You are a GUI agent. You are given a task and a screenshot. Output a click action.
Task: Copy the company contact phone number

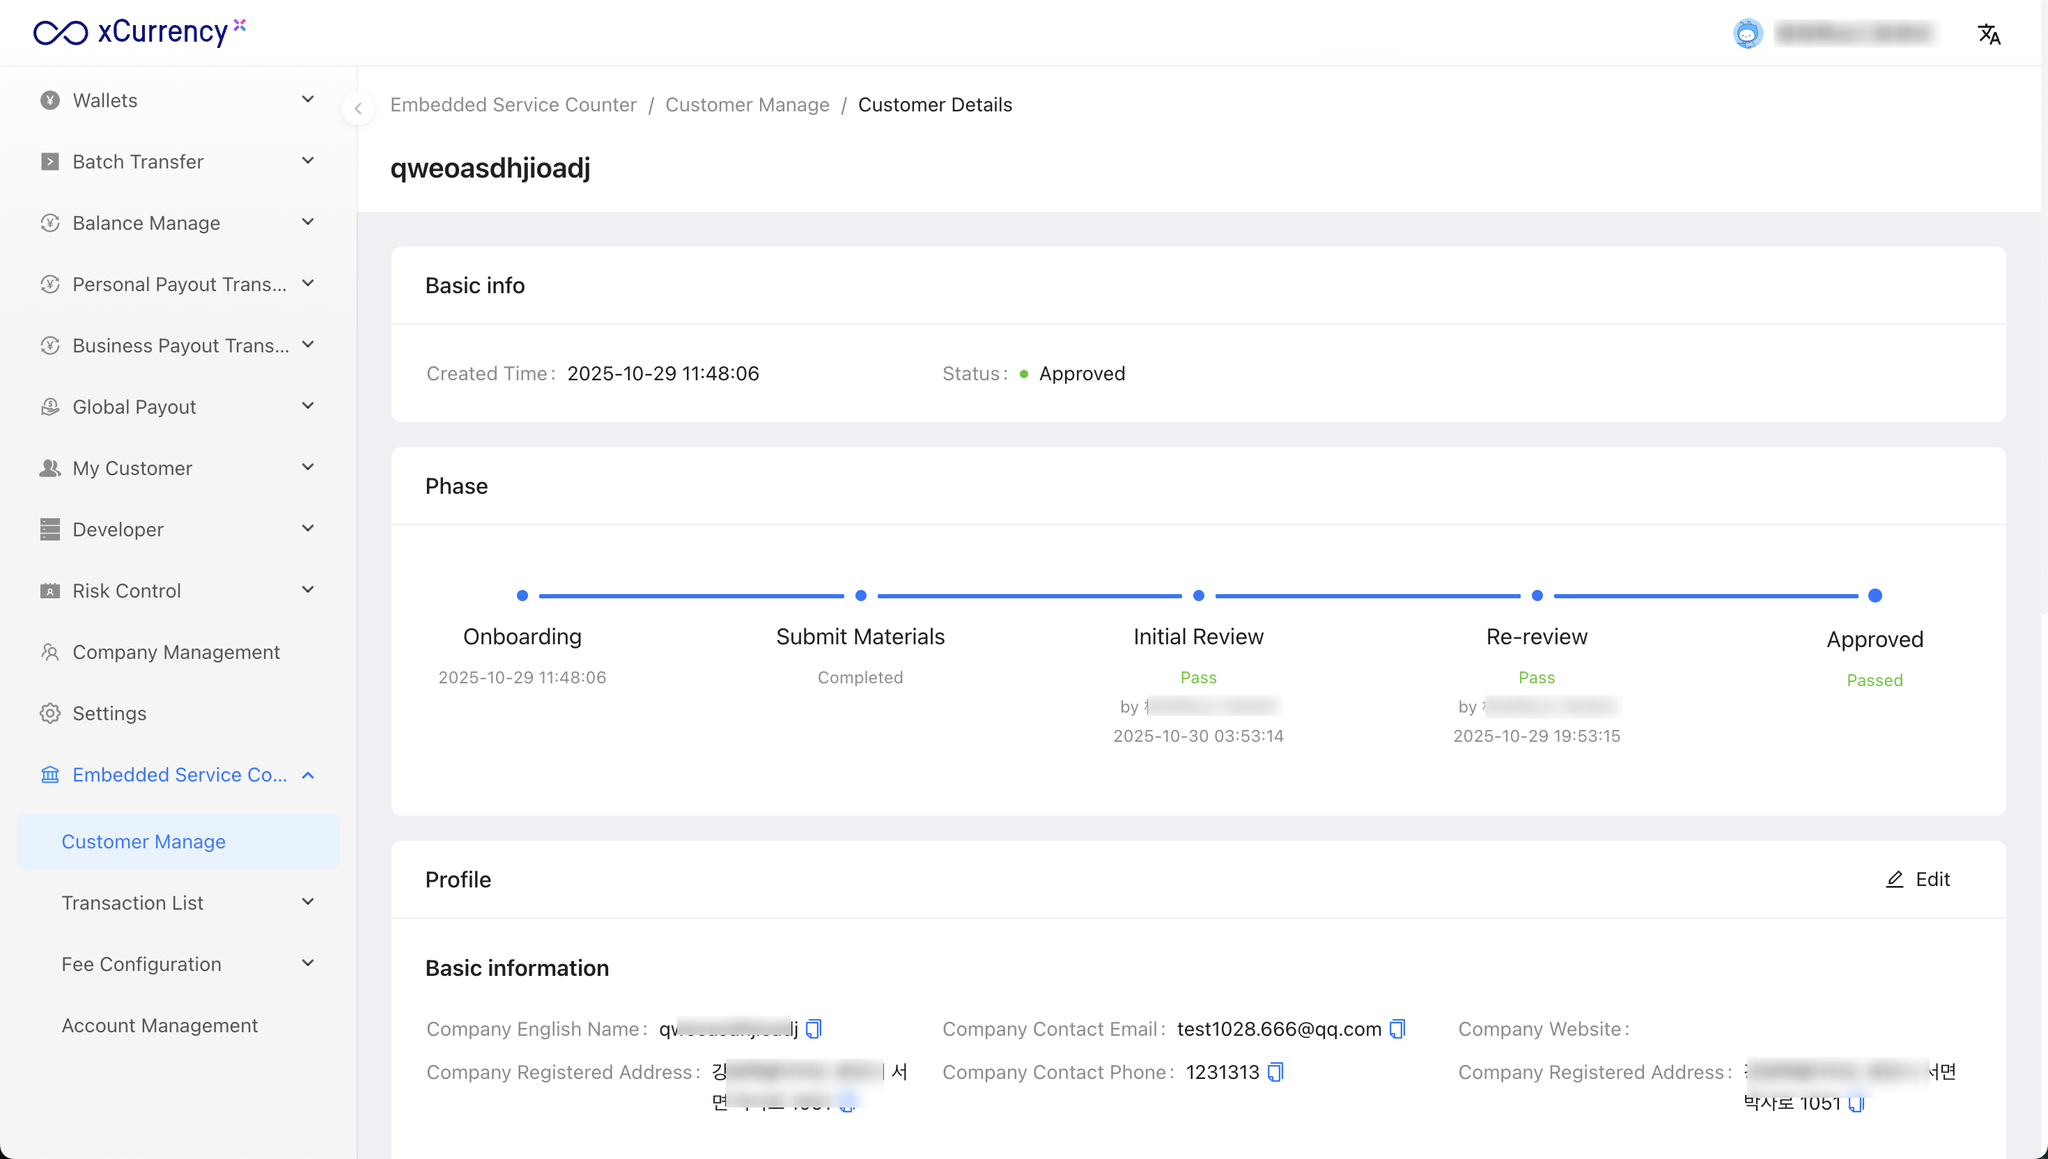pos(1275,1072)
